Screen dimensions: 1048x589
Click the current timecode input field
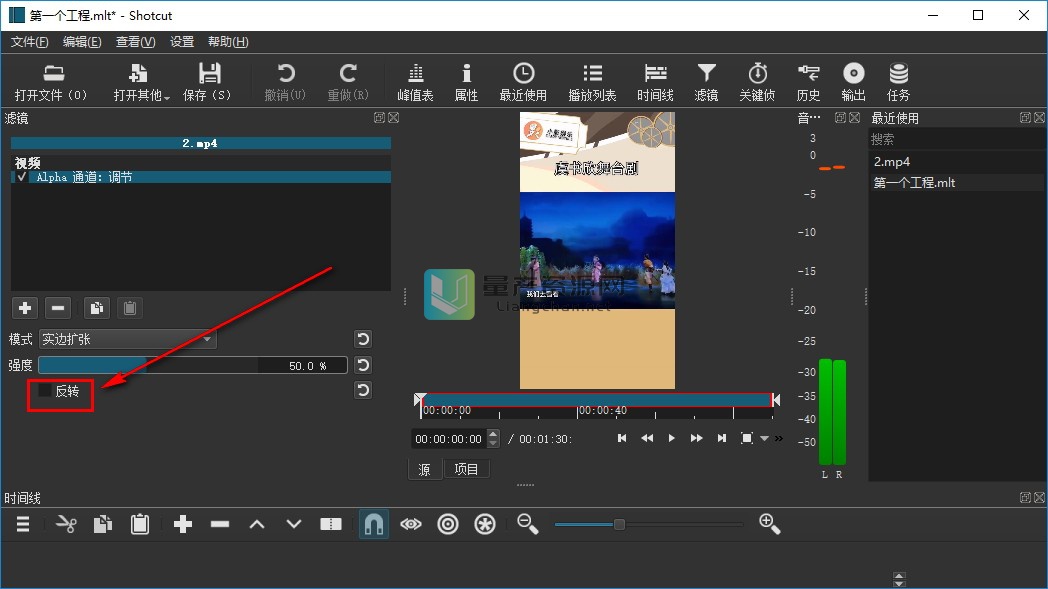point(449,439)
